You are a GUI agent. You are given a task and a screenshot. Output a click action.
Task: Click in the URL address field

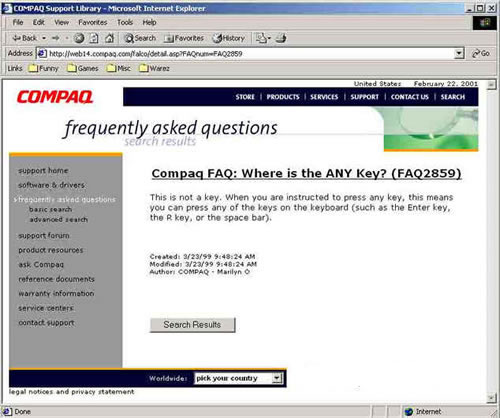point(250,53)
